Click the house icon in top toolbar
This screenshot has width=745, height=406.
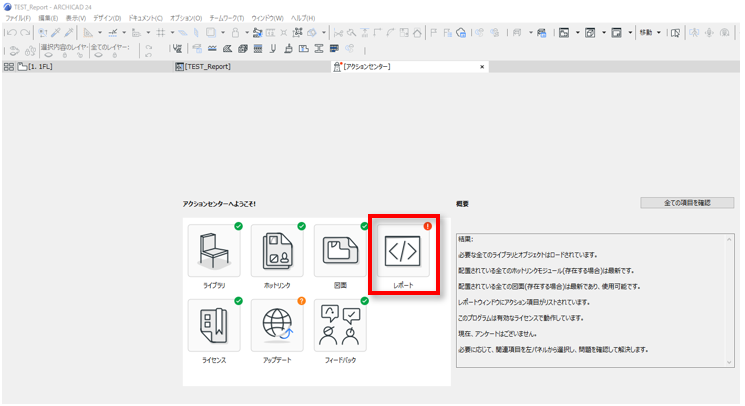pos(417,33)
